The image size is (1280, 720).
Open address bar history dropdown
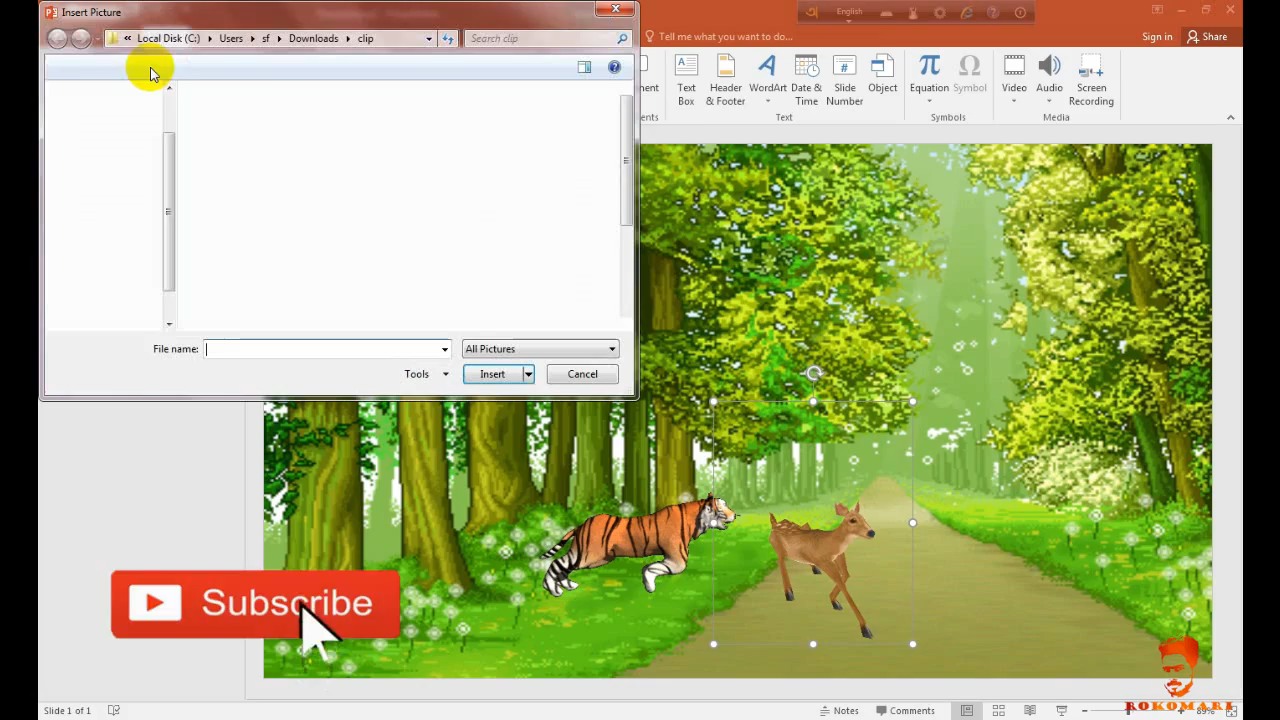[429, 39]
